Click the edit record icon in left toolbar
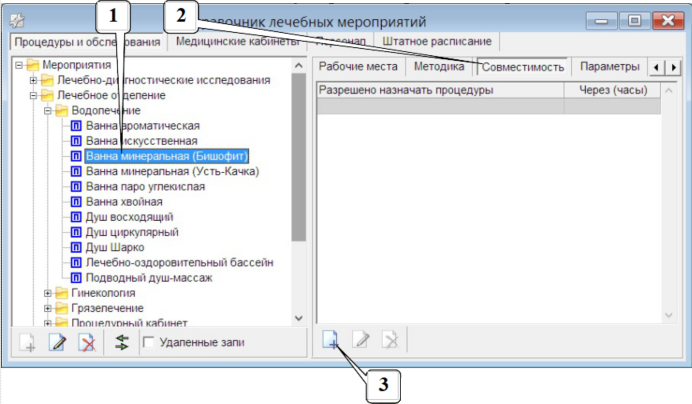 [58, 343]
